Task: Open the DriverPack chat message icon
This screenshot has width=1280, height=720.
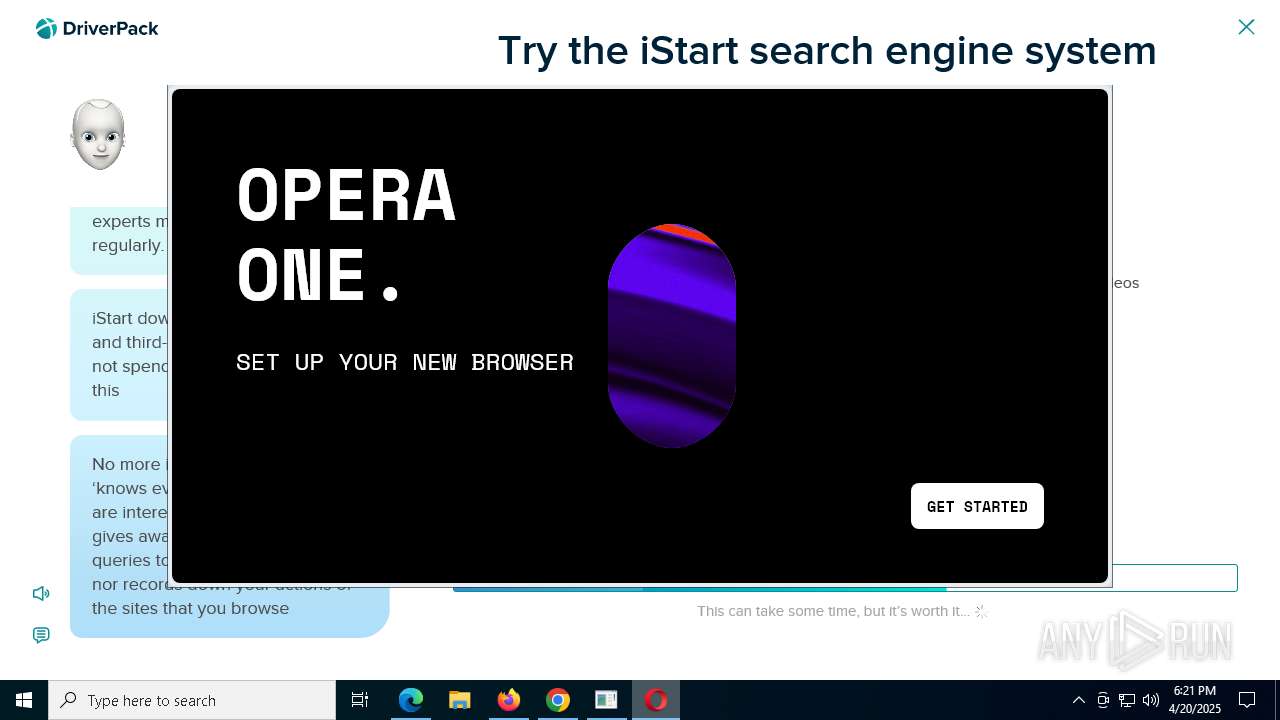Action: point(41,636)
